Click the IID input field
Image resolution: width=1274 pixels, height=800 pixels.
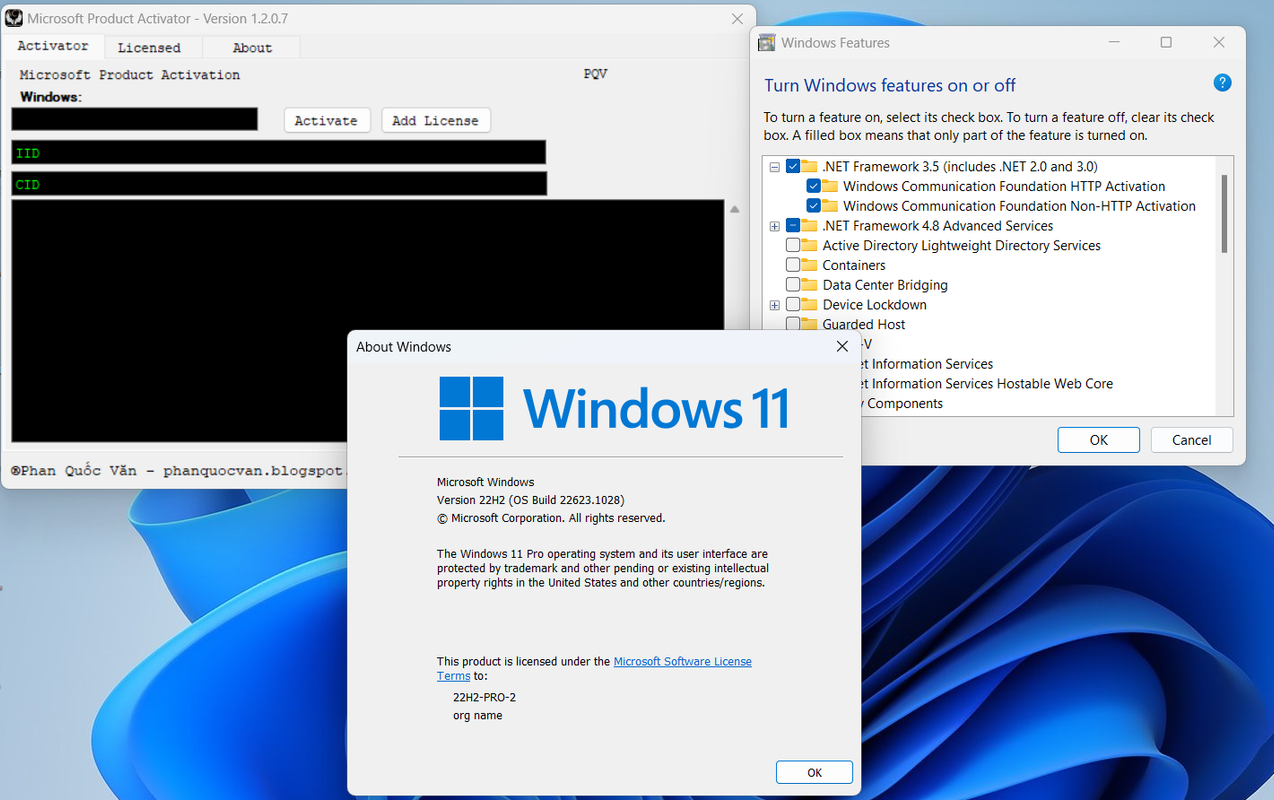coord(279,152)
